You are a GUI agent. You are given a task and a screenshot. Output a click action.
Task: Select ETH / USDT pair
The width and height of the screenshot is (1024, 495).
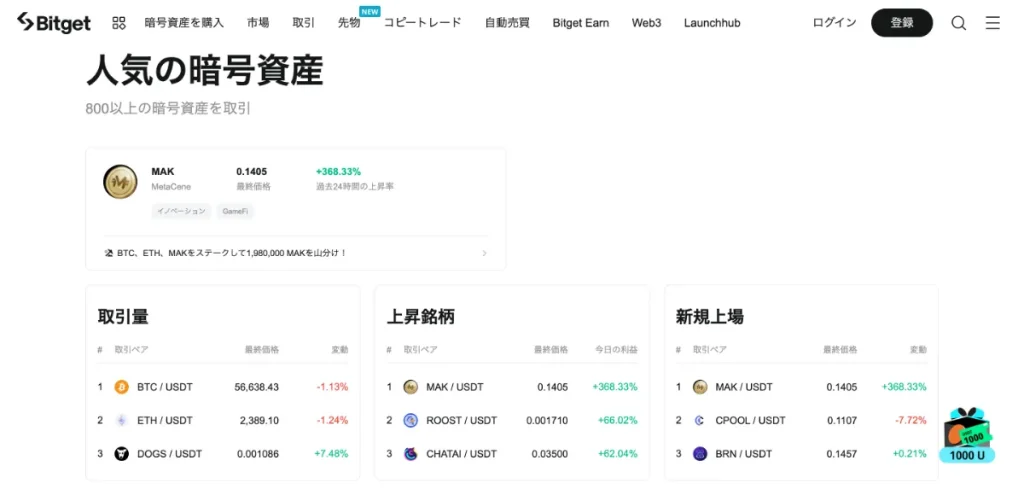pos(165,421)
